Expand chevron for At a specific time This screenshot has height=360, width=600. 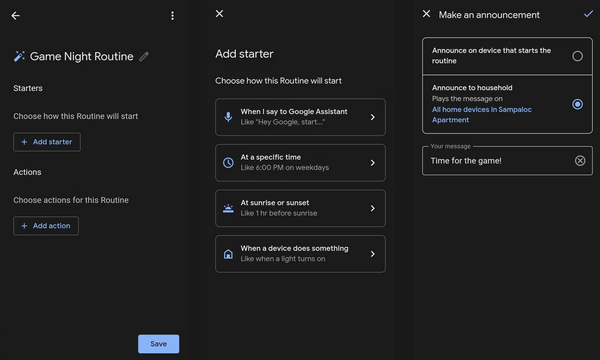tap(373, 163)
